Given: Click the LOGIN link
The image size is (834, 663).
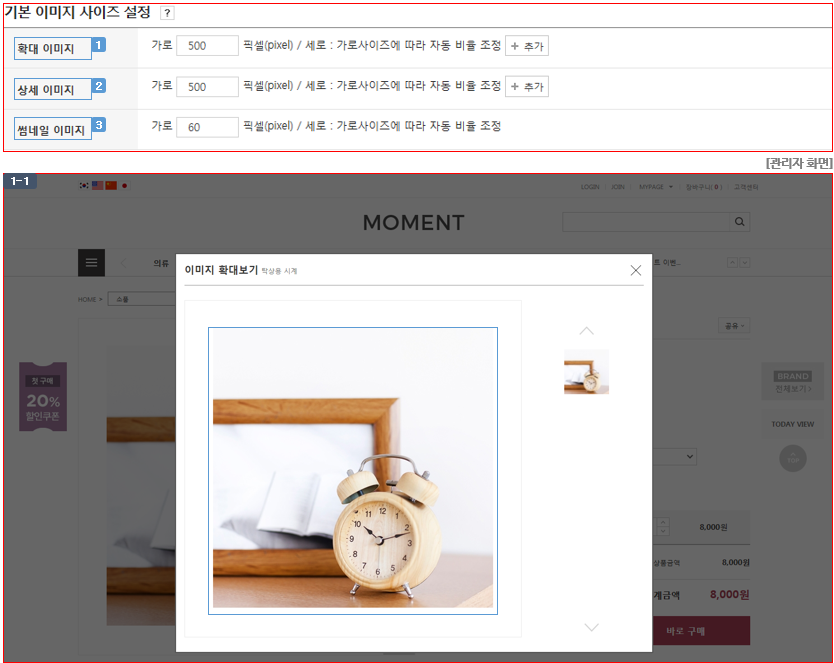Looking at the screenshot, I should coord(590,187).
